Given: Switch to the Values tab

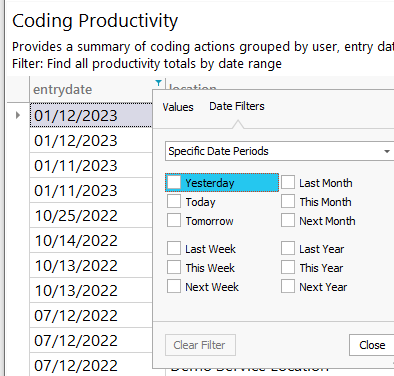Looking at the screenshot, I should [x=178, y=107].
